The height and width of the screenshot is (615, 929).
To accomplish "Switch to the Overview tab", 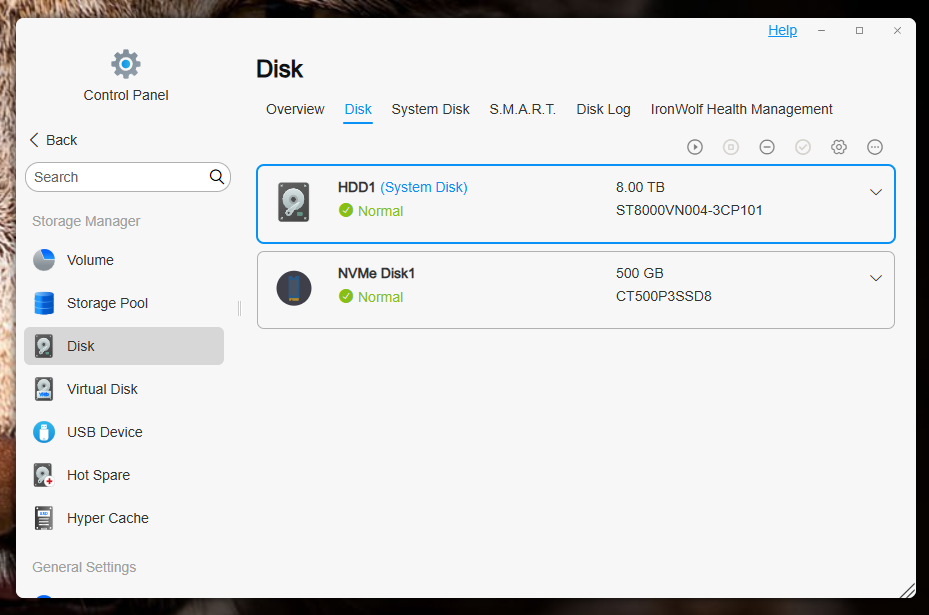I will click(x=295, y=109).
